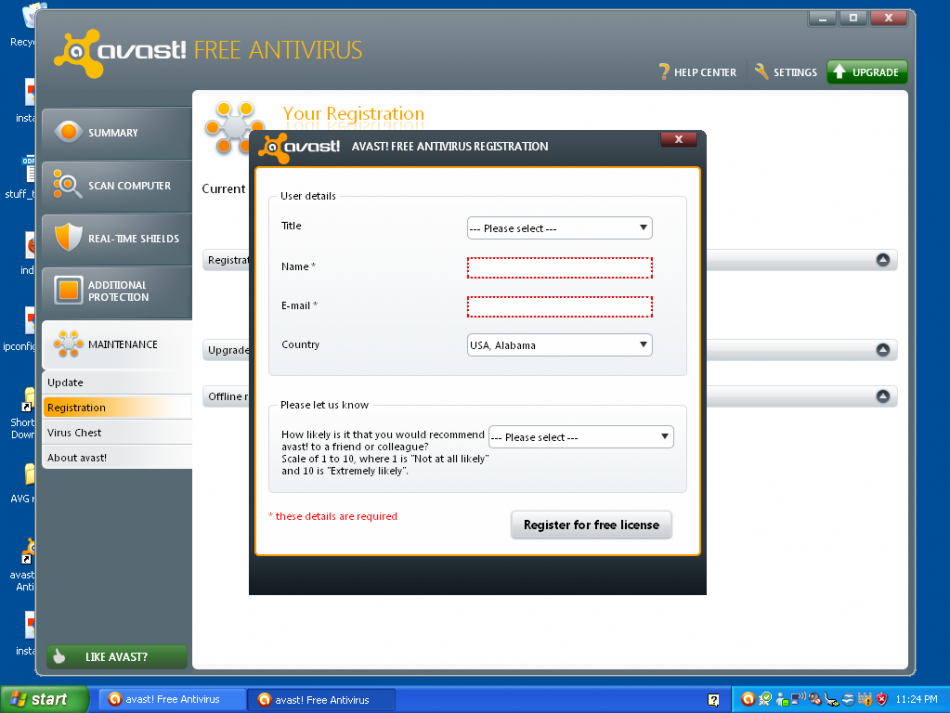The width and height of the screenshot is (950, 713).
Task: Open the Title dropdown
Action: 559,228
